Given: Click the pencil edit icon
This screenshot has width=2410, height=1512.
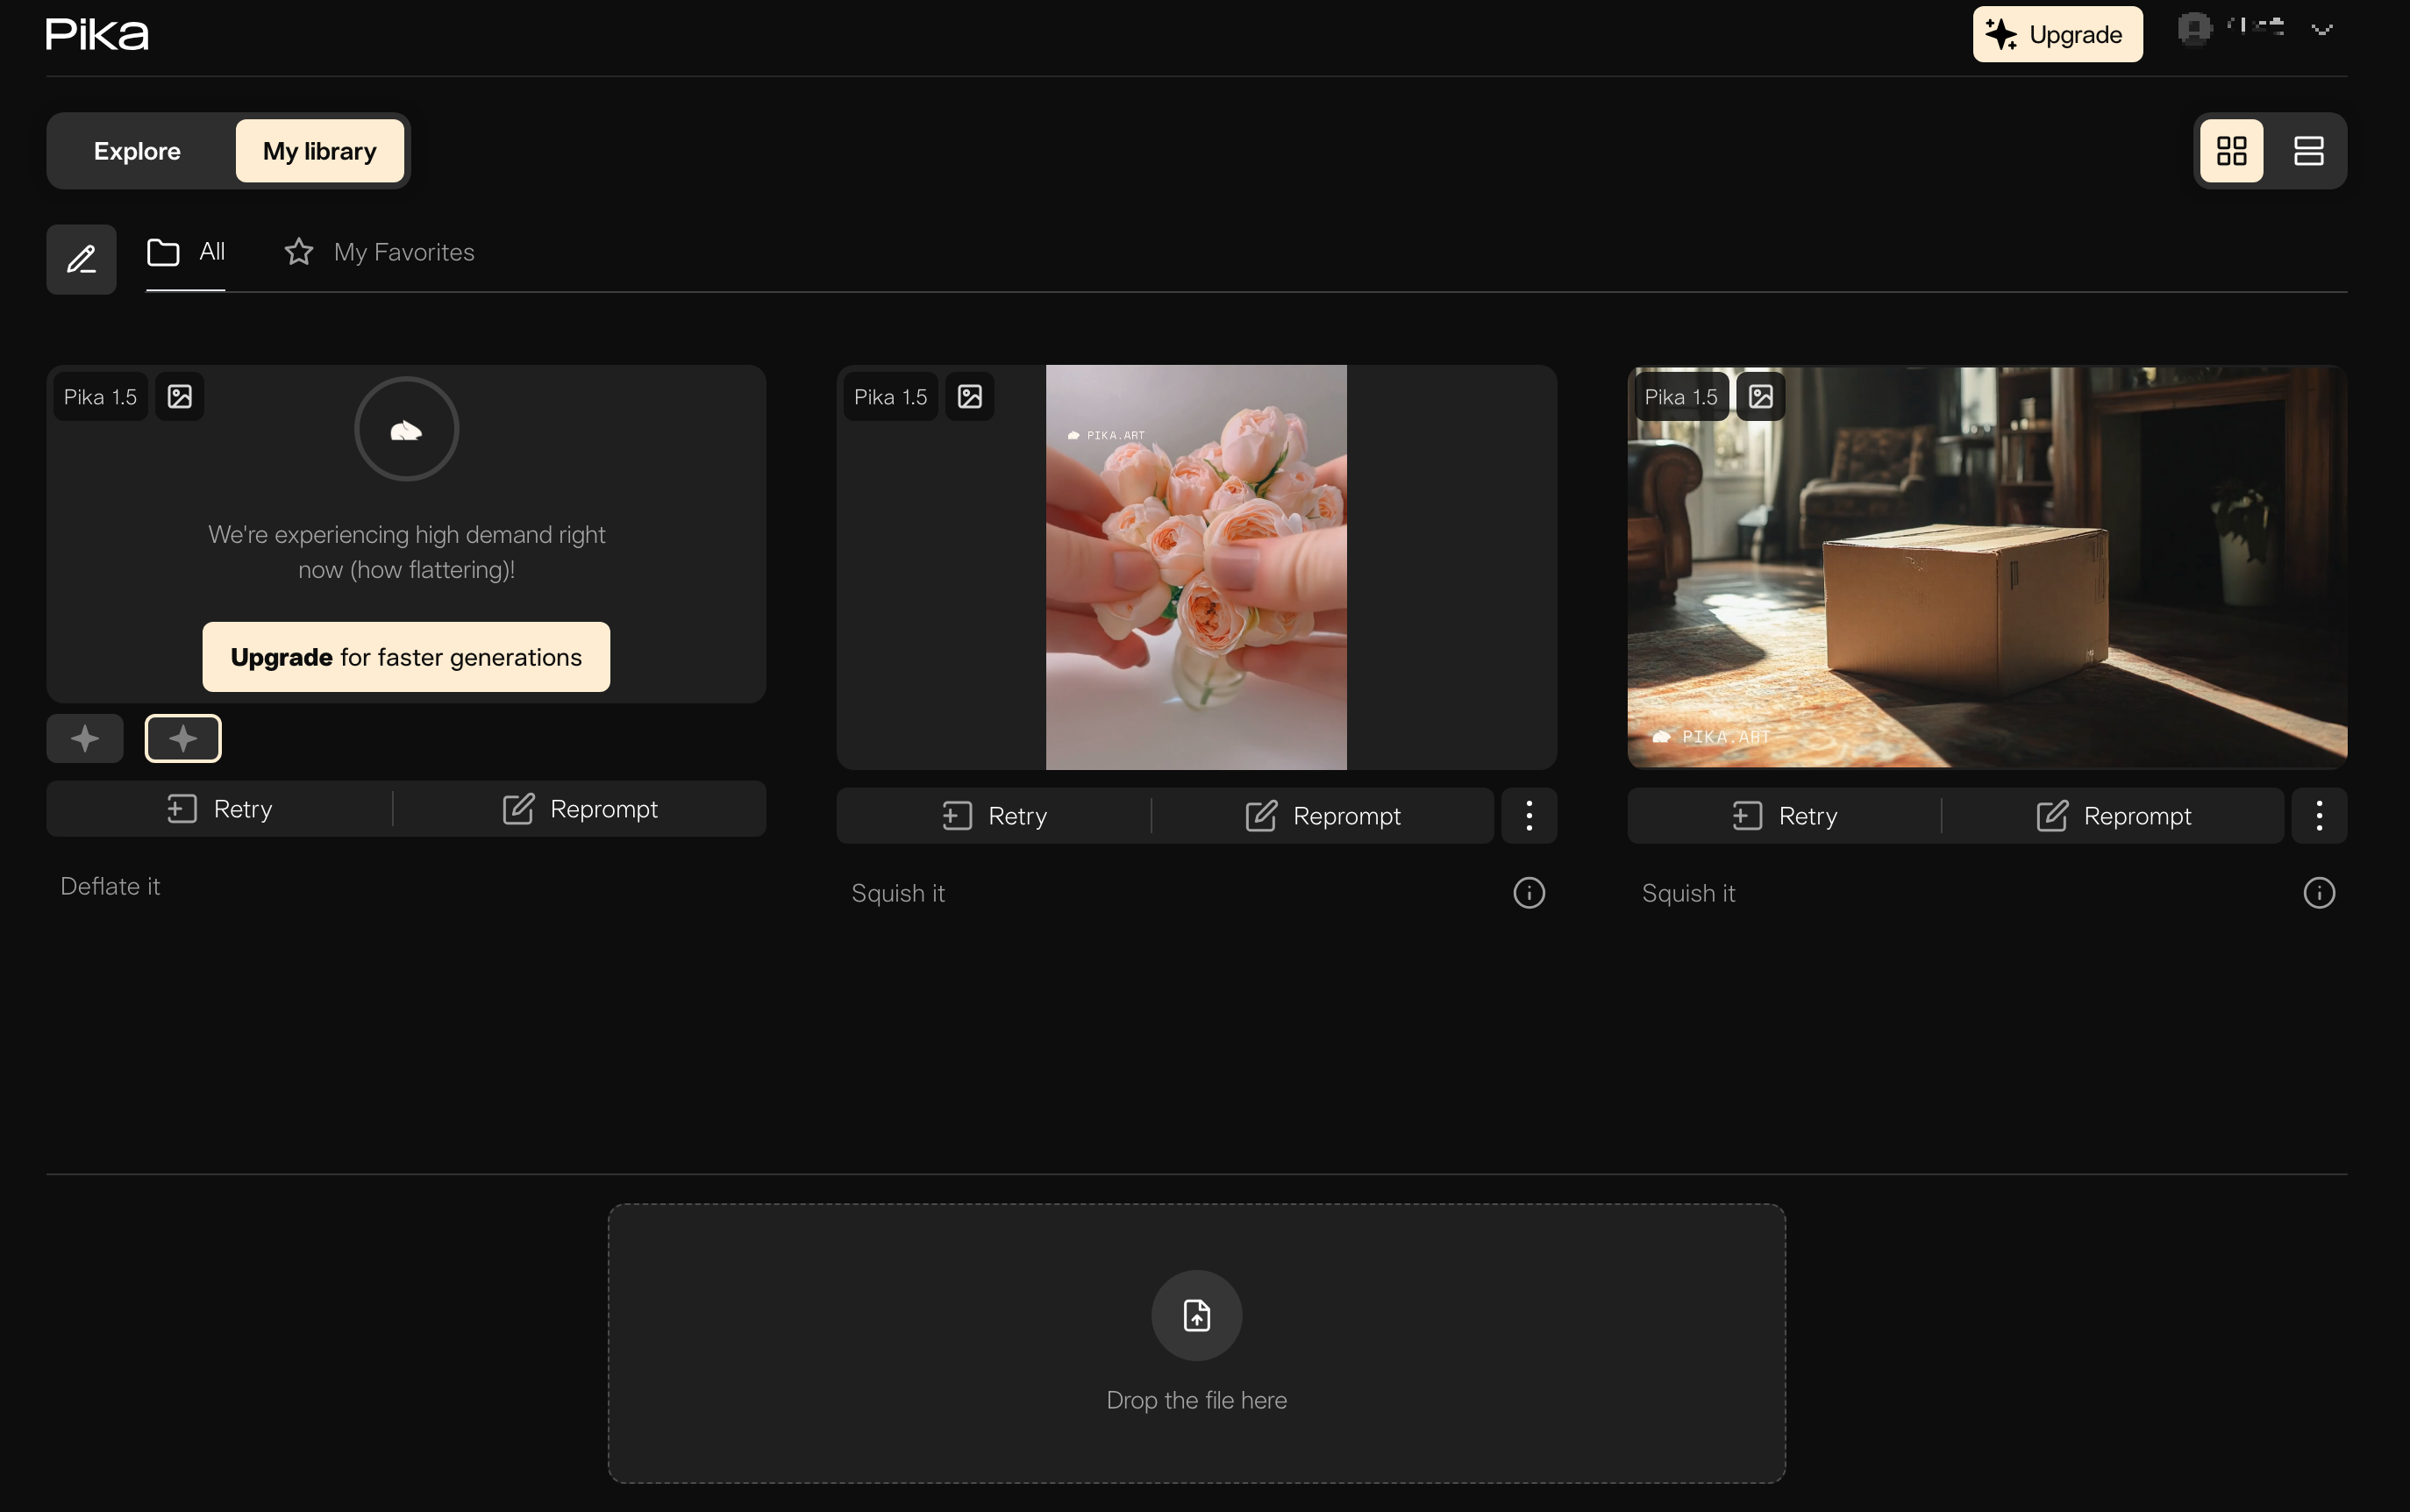Looking at the screenshot, I should click(x=81, y=259).
